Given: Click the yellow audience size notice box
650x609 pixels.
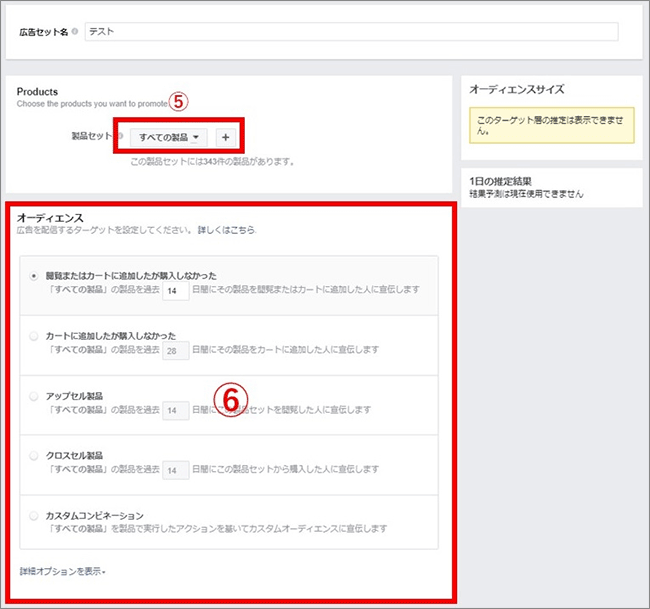Looking at the screenshot, I should coord(551,126).
